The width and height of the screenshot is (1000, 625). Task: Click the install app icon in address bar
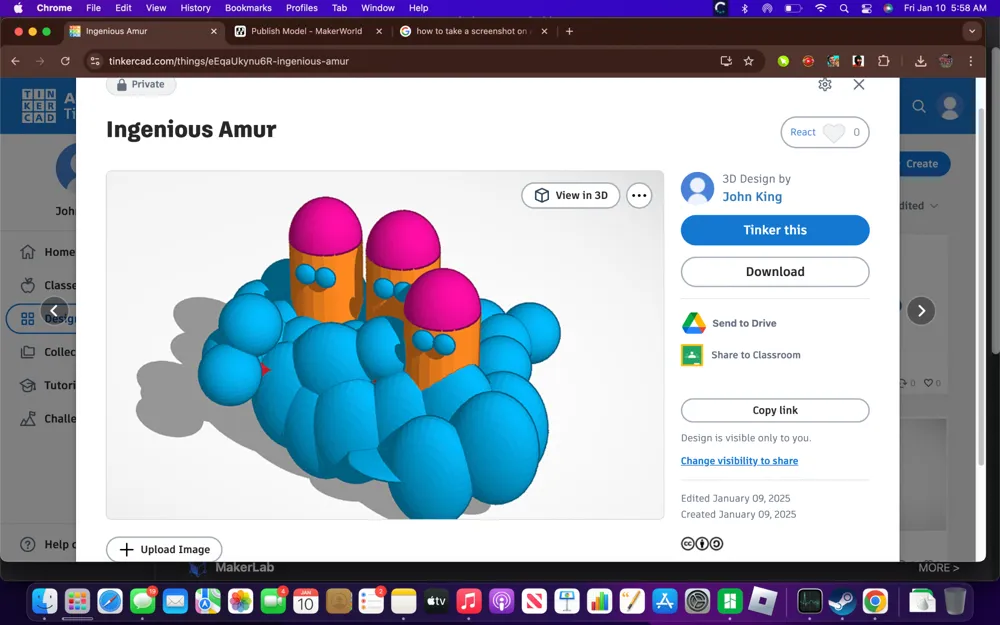tap(726, 61)
